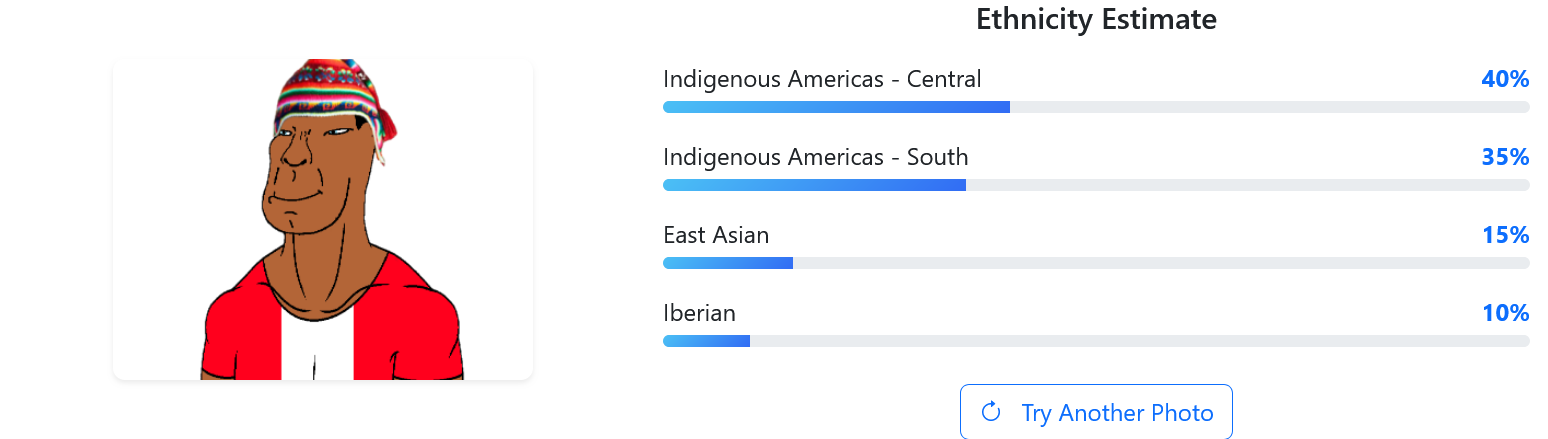The height and width of the screenshot is (439, 1548).
Task: Click the gray unfilled track of the Iberian bar
Action: pyautogui.click(x=1140, y=341)
